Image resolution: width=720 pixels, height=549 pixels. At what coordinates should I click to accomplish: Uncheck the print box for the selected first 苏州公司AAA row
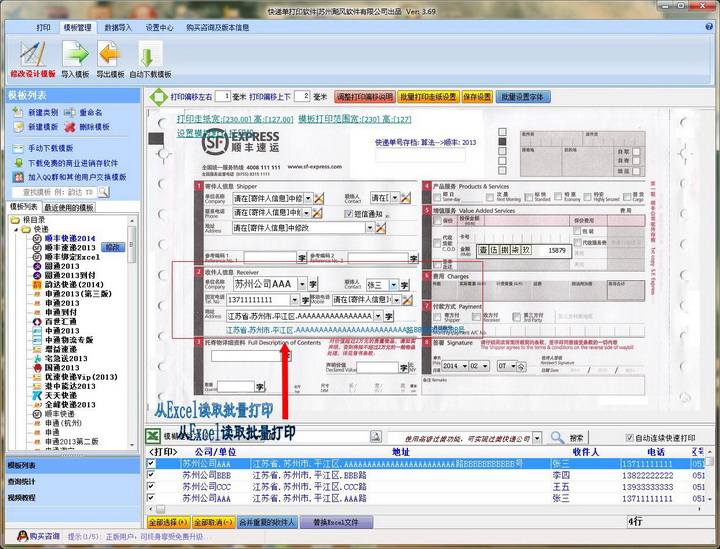[151, 463]
